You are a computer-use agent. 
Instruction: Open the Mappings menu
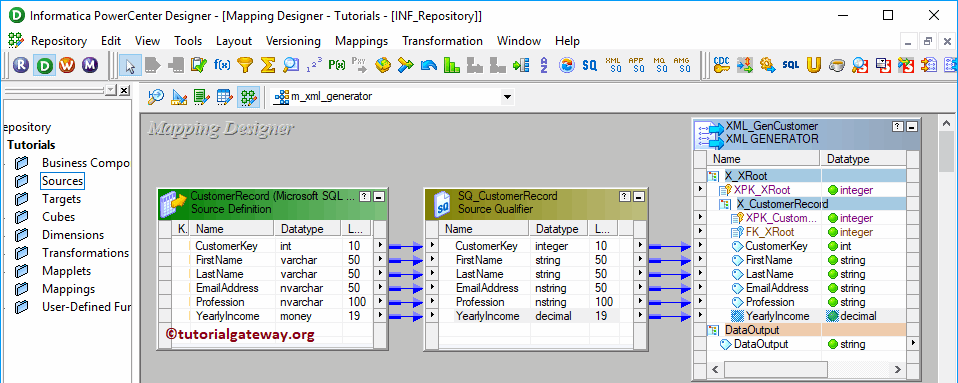coord(362,41)
